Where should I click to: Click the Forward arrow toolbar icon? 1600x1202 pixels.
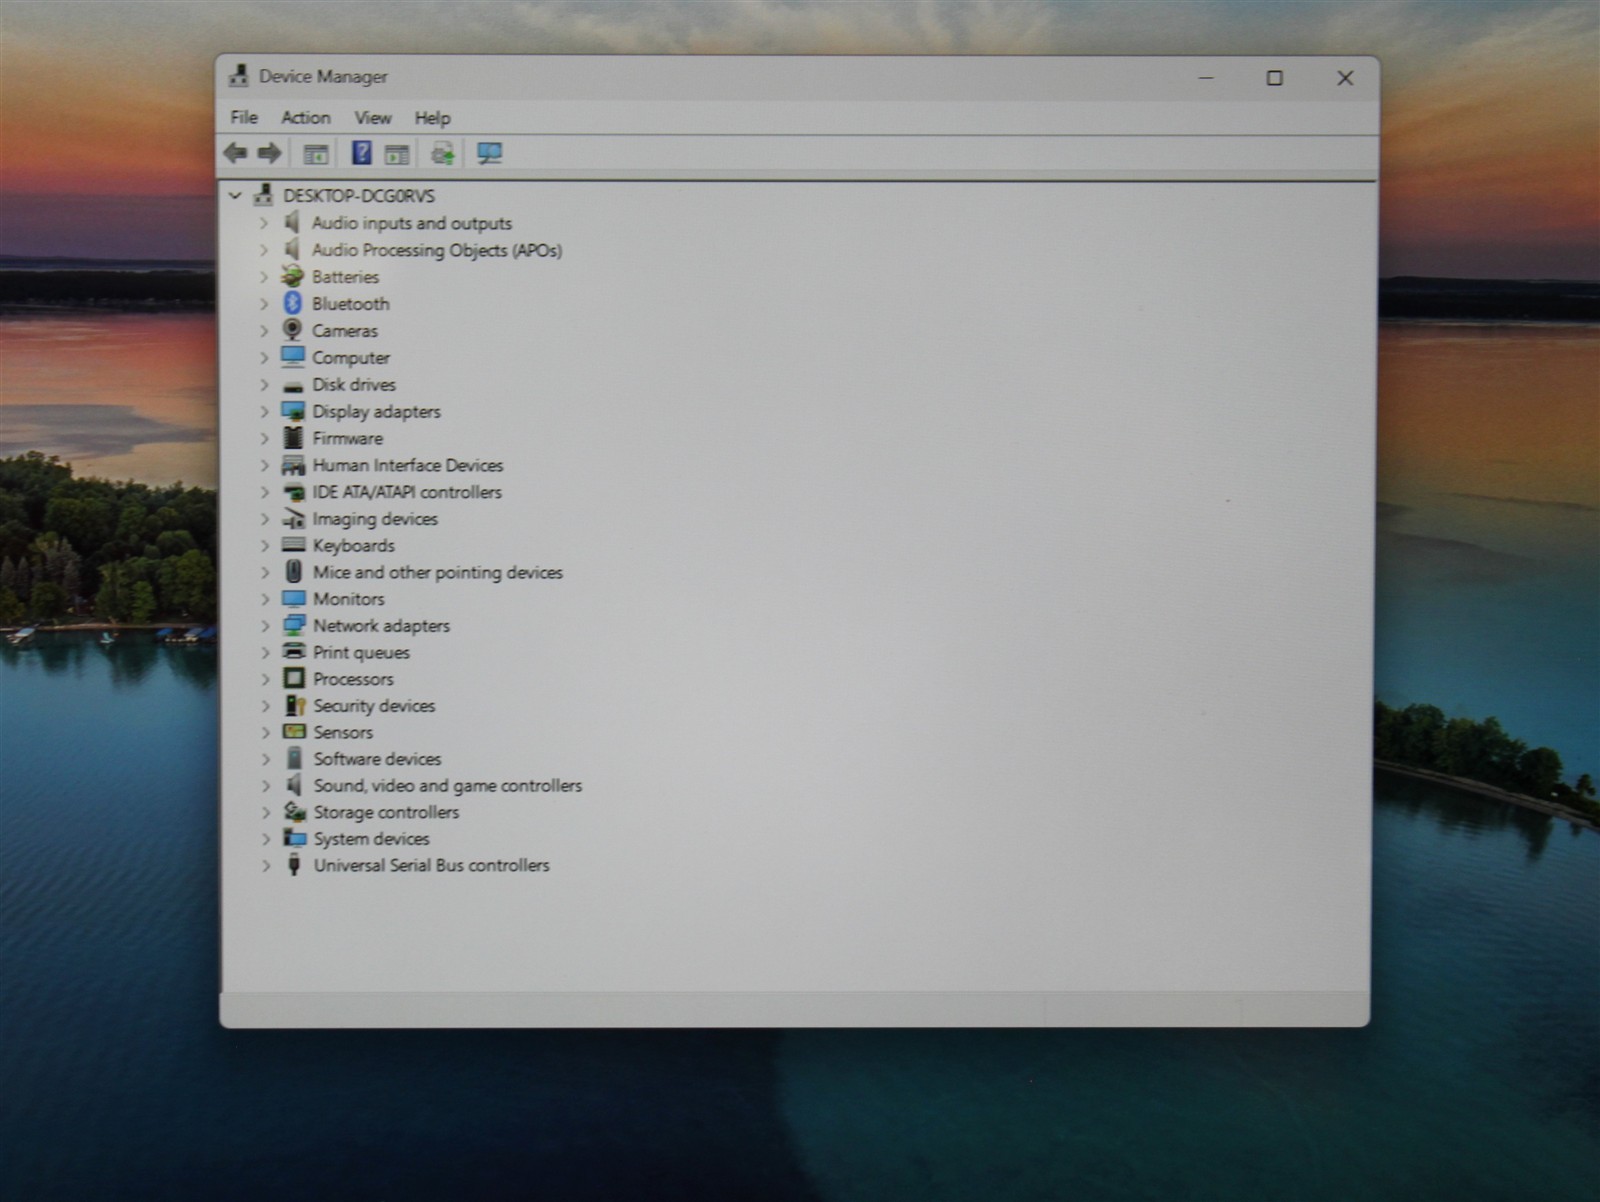click(269, 153)
